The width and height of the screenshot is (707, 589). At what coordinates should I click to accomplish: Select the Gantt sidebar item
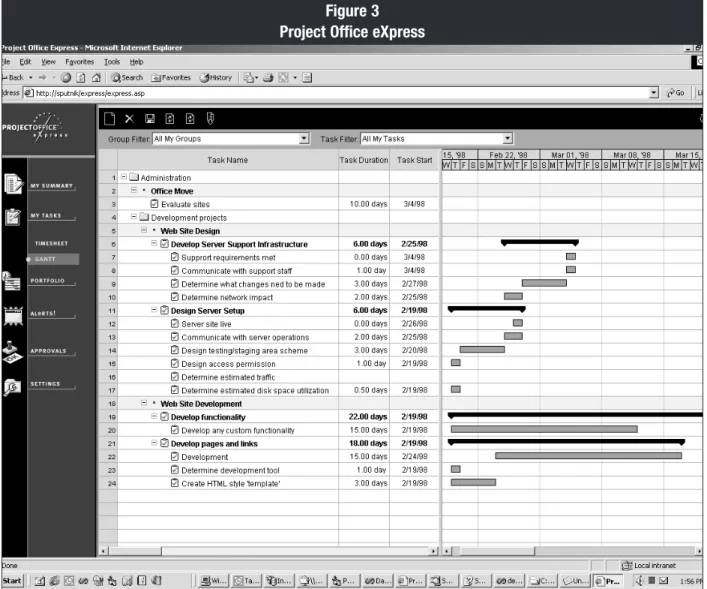pos(53,259)
